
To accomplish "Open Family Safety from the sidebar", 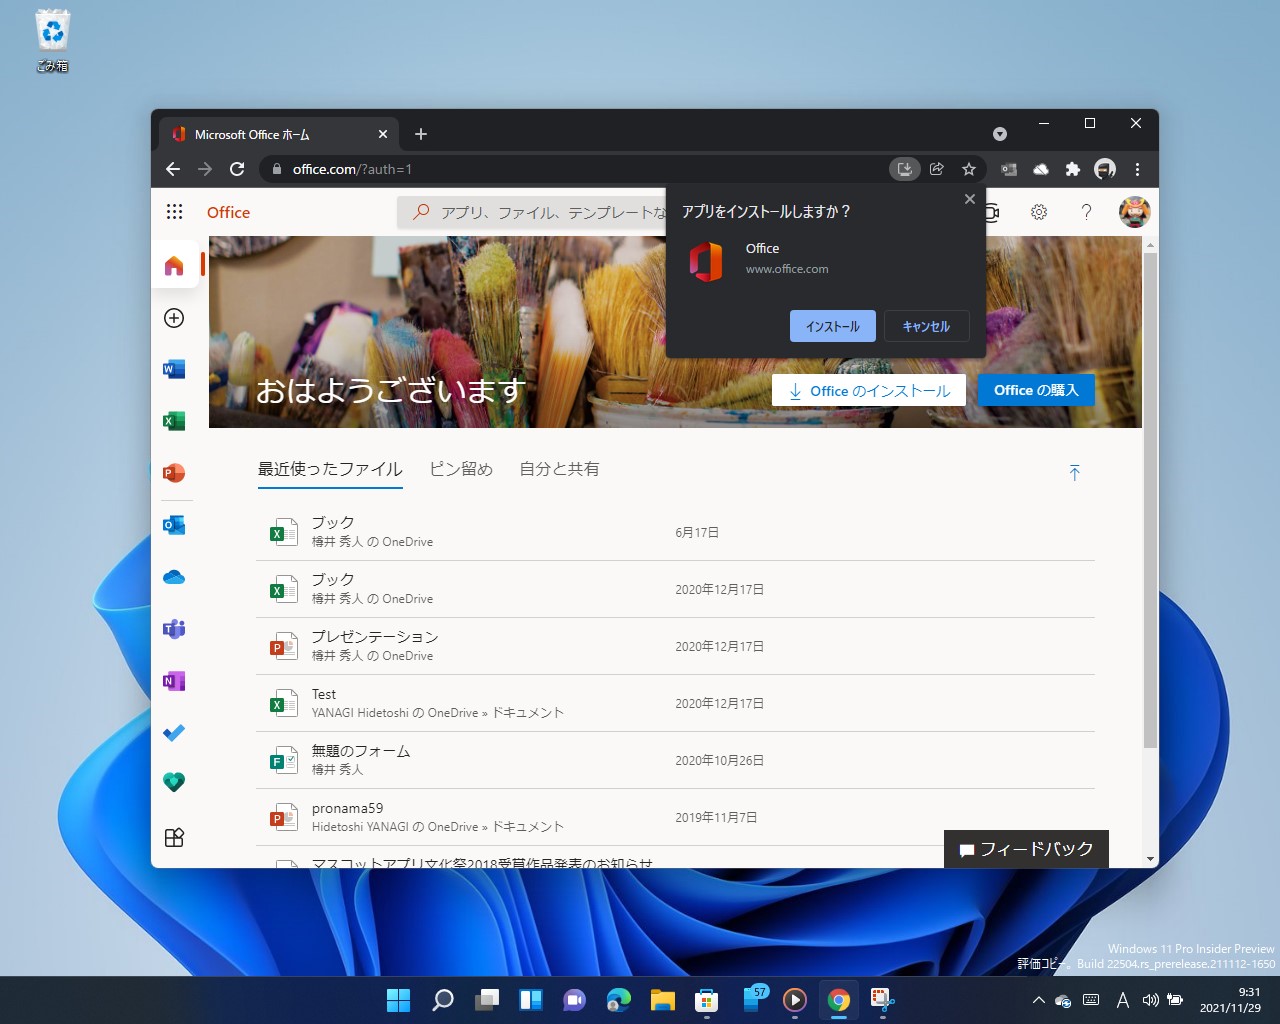I will 174,782.
